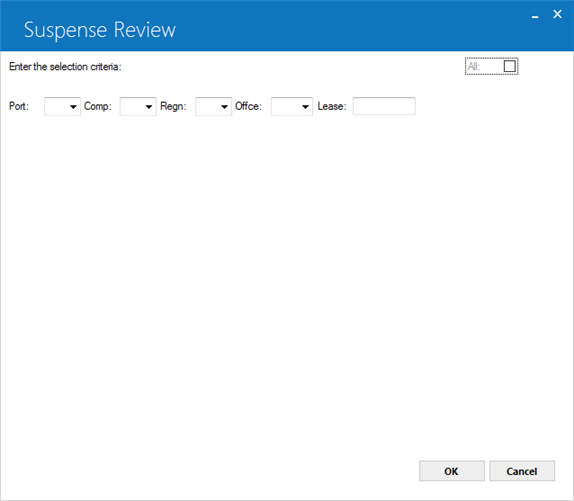Click the Suspense Review title text
This screenshot has width=574, height=501.
point(100,30)
